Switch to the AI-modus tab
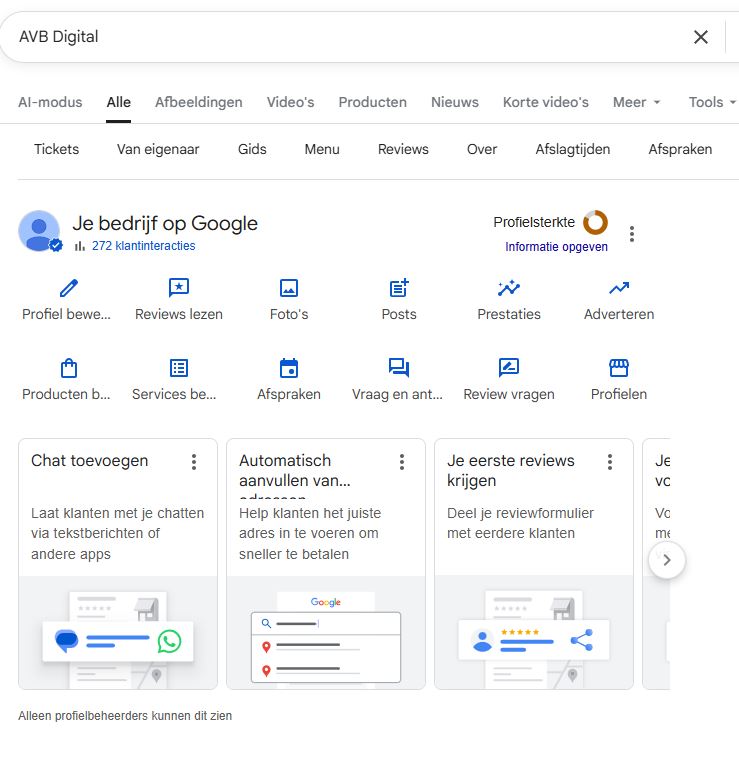Screen dimensions: 739x760 pos(50,102)
